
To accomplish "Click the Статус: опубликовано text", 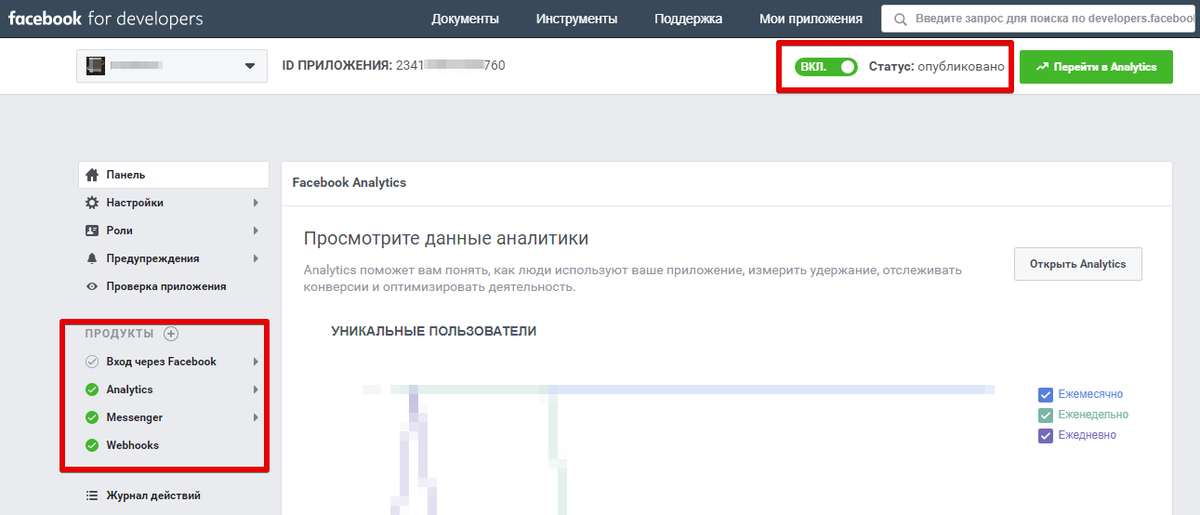I will coord(936,66).
